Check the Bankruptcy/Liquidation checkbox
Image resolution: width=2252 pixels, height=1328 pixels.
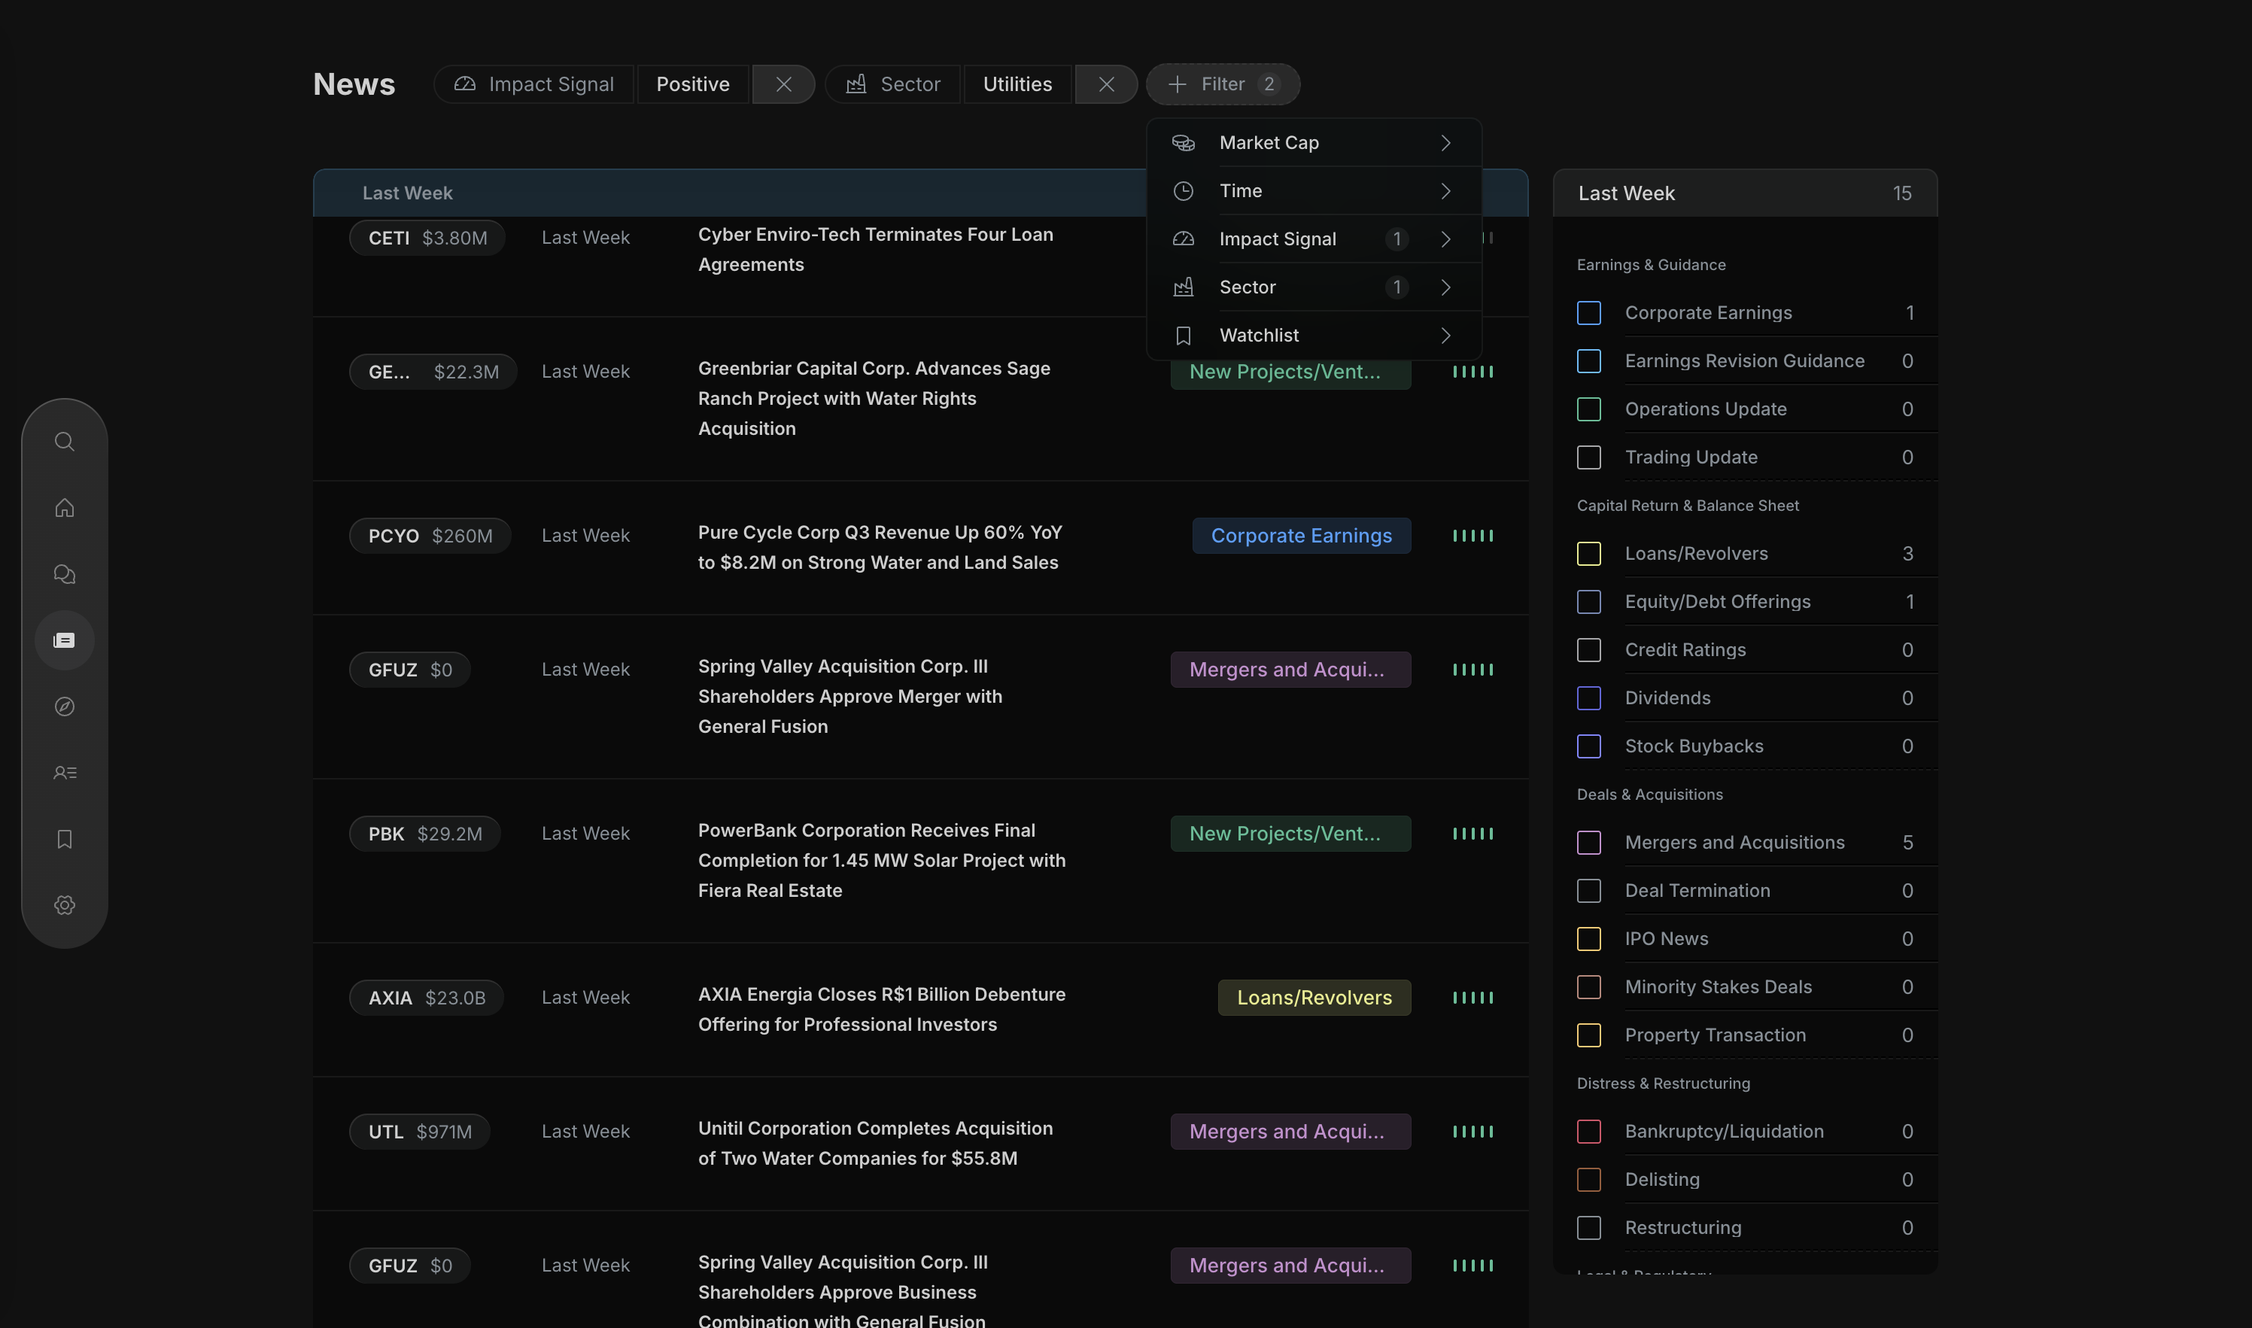tap(1589, 1132)
